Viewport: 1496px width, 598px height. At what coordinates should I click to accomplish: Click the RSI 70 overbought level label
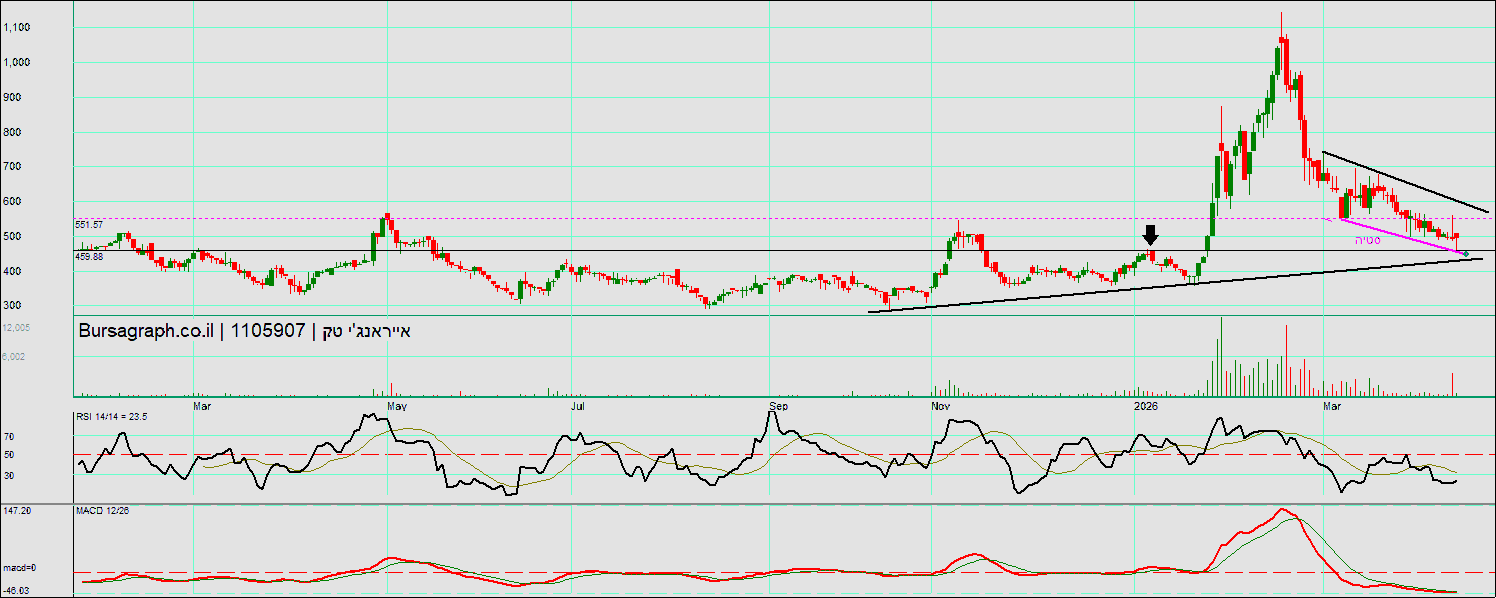tap(9, 437)
